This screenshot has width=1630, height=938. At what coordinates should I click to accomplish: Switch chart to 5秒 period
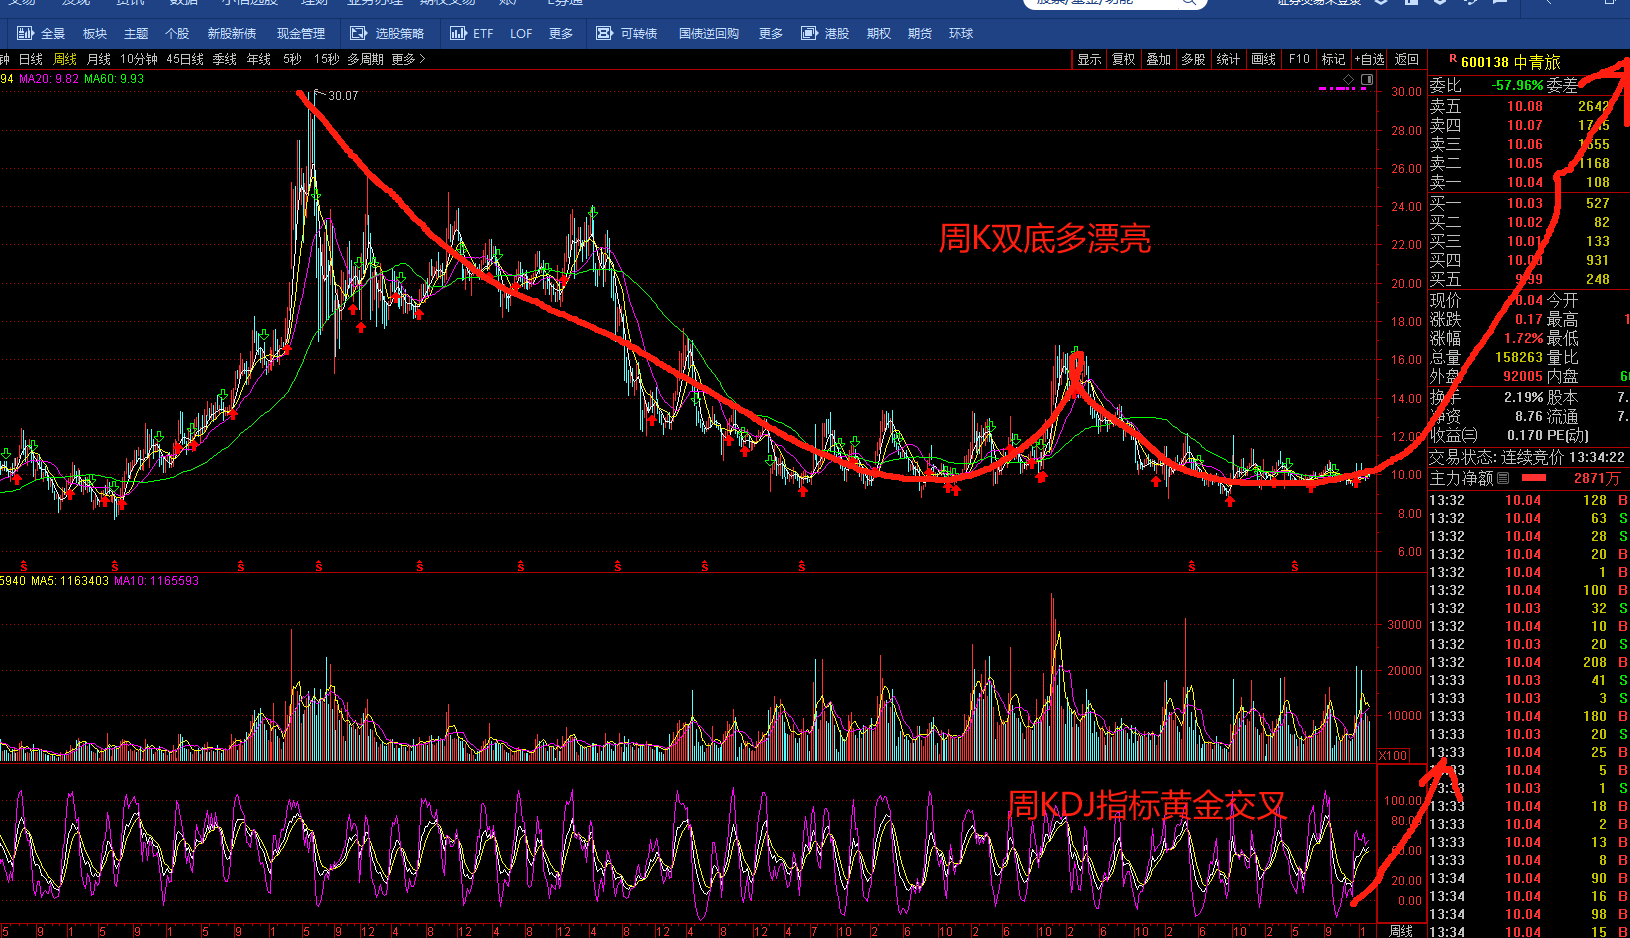[292, 59]
